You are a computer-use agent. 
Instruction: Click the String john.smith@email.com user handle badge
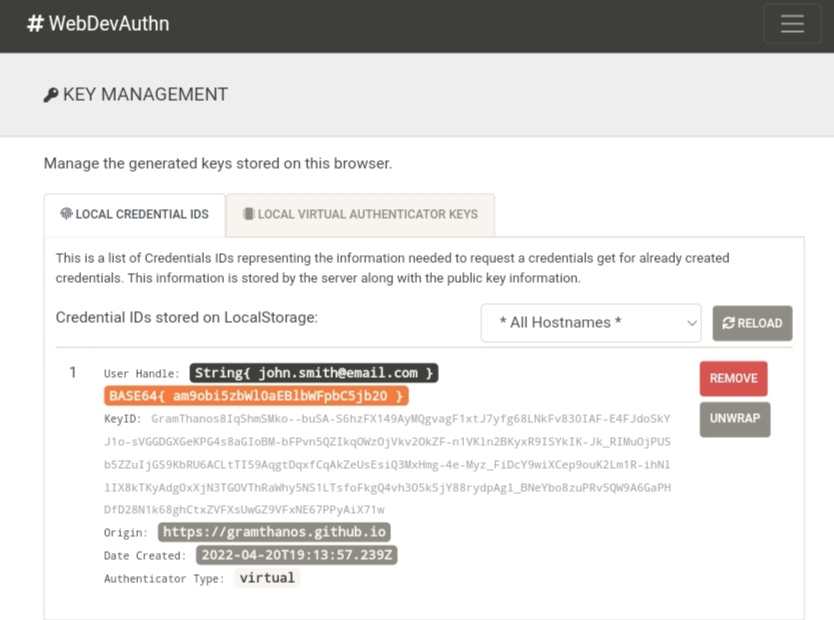[x=314, y=373]
